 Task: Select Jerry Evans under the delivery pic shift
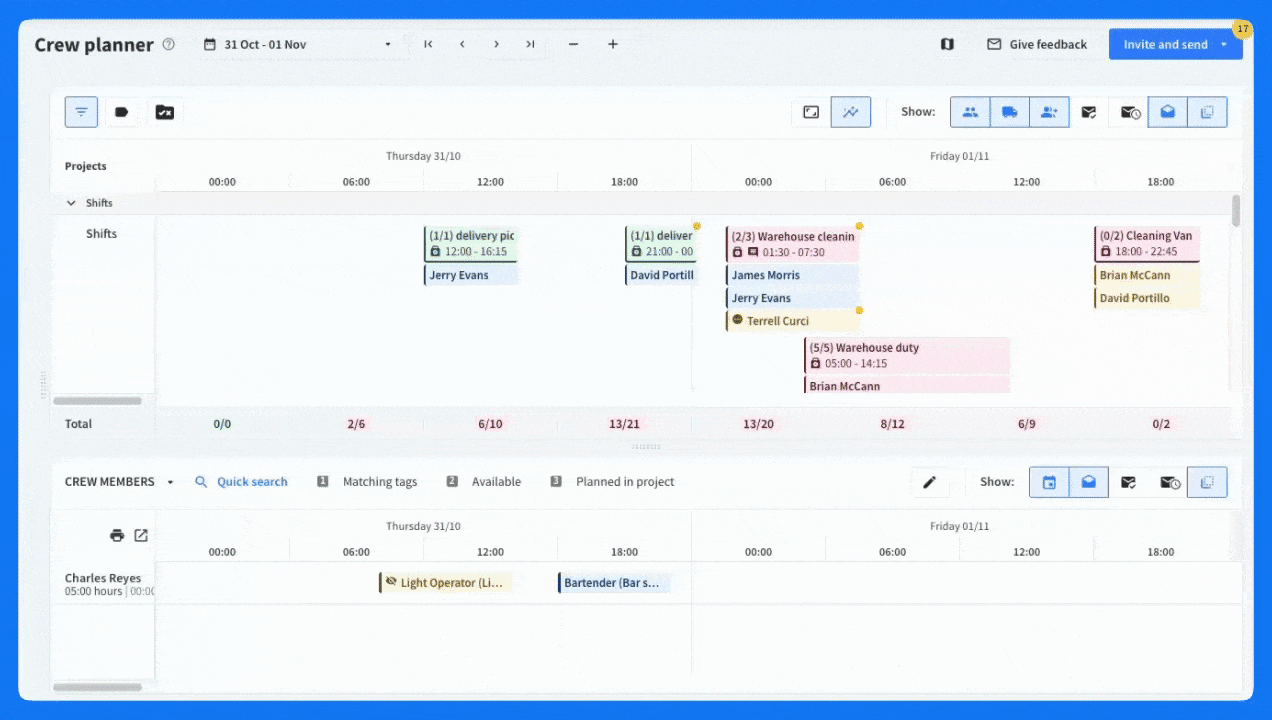click(x=471, y=275)
